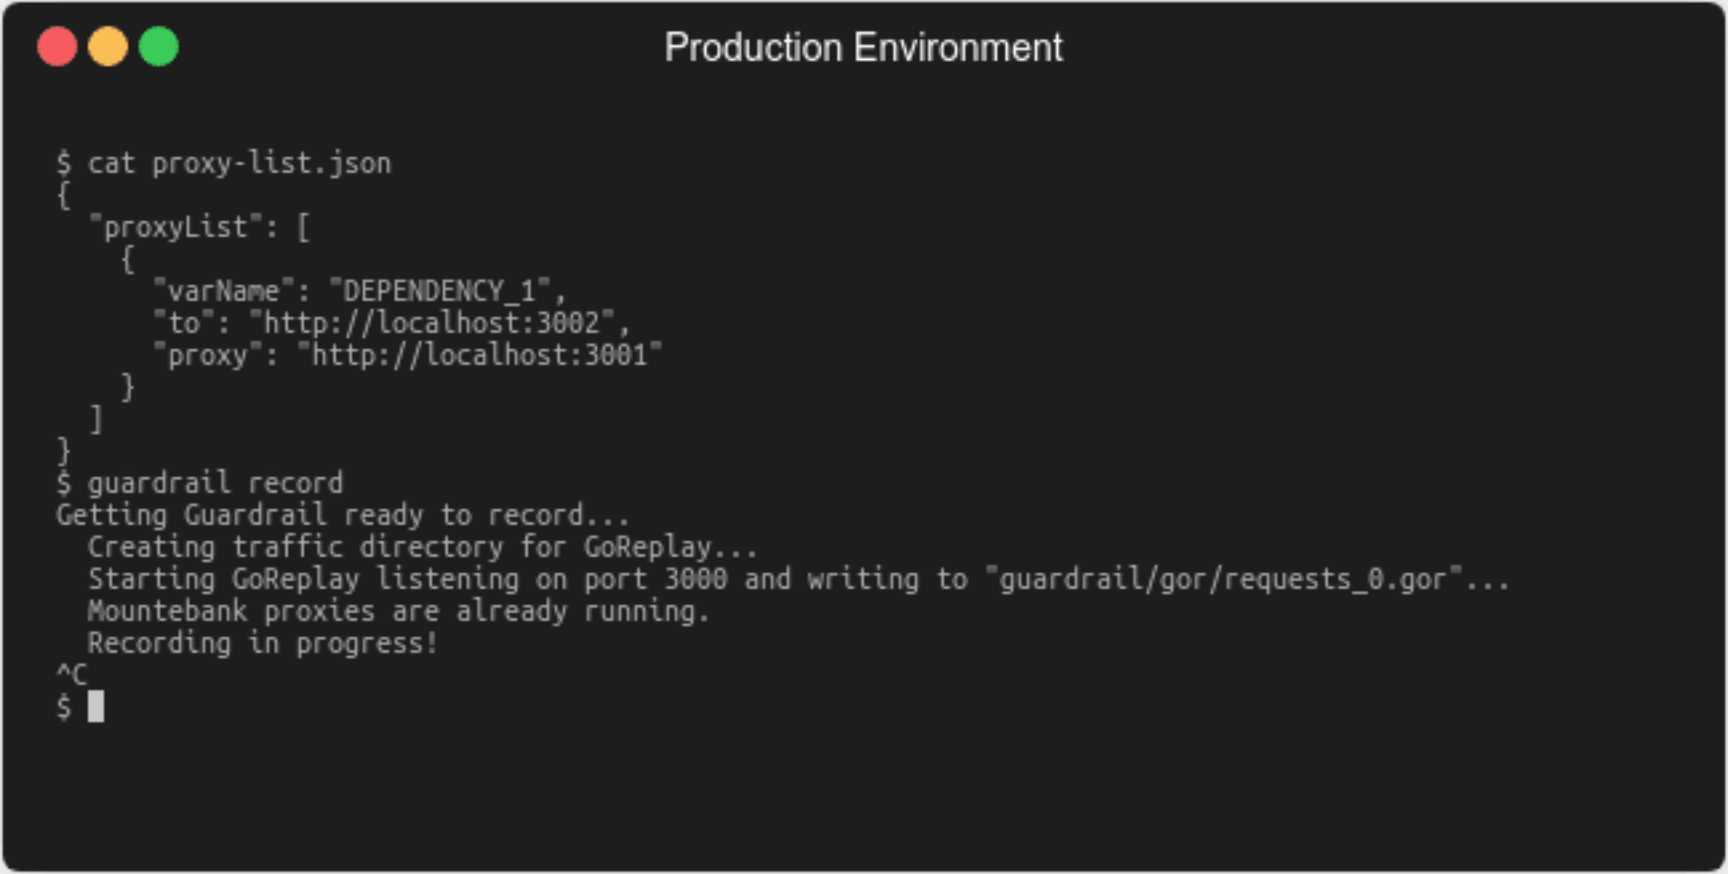This screenshot has width=1728, height=874.
Task: Place cursor at the final empty prompt
Action: point(96,707)
